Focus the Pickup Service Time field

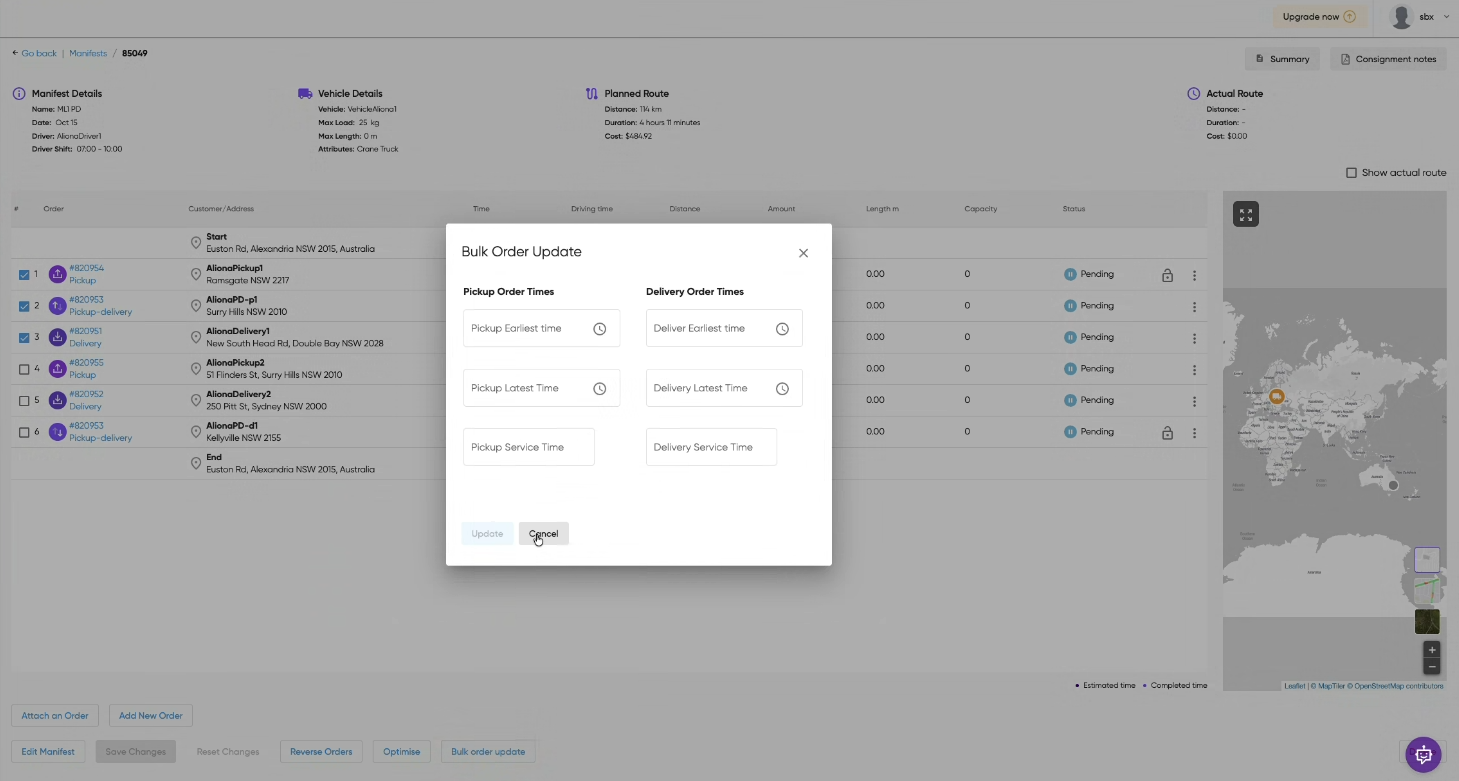point(528,447)
